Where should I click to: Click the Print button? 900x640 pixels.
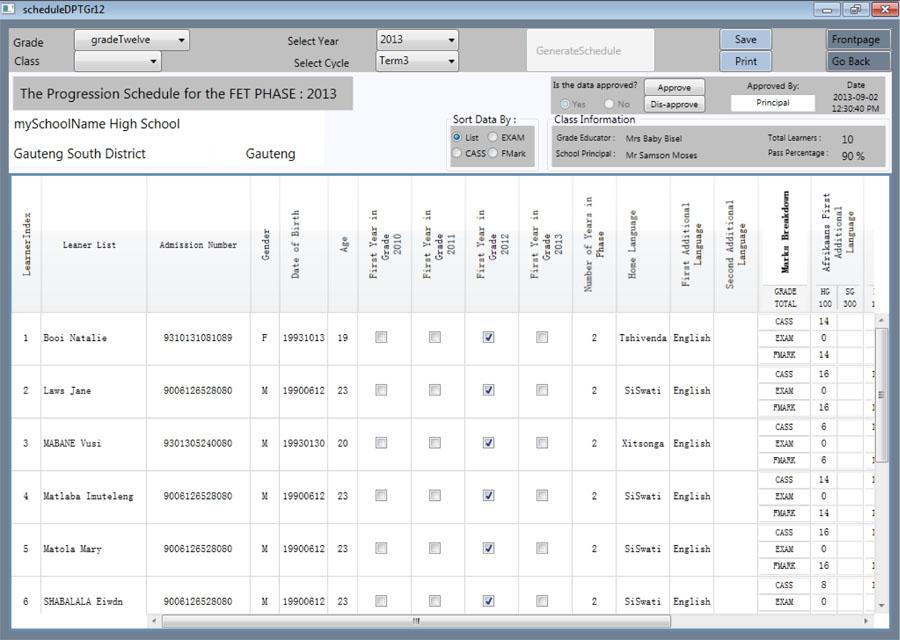tap(745, 61)
